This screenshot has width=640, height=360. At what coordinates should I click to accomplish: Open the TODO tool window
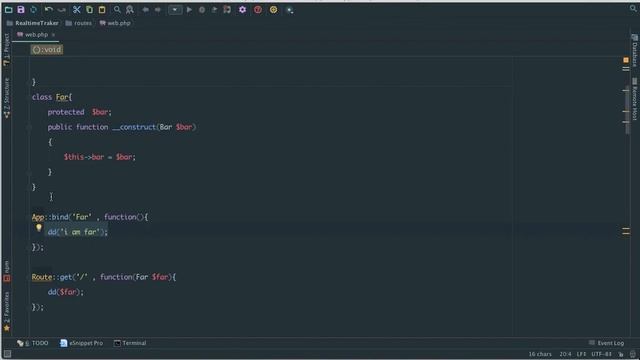(x=33, y=343)
